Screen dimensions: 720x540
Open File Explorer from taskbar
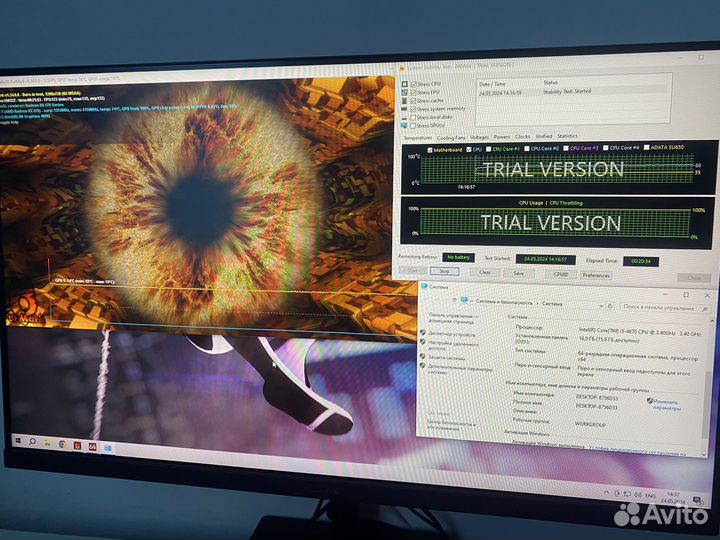[x=47, y=443]
